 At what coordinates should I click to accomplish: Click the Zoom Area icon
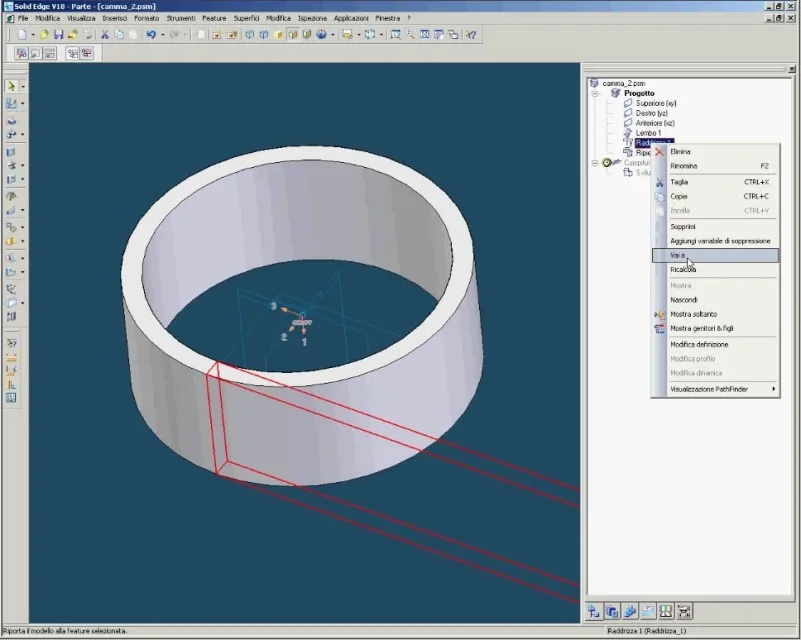pyautogui.click(x=395, y=35)
